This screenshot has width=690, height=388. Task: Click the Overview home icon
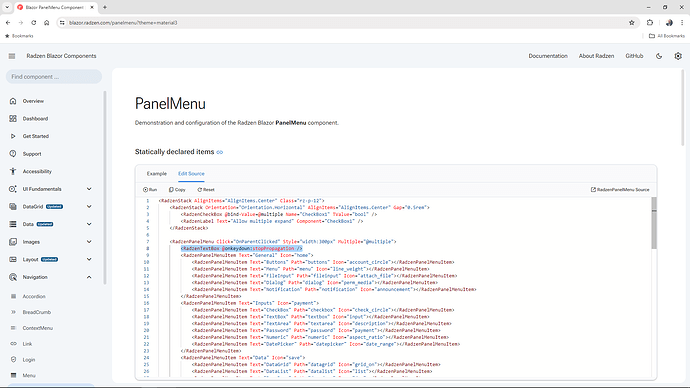coord(13,101)
